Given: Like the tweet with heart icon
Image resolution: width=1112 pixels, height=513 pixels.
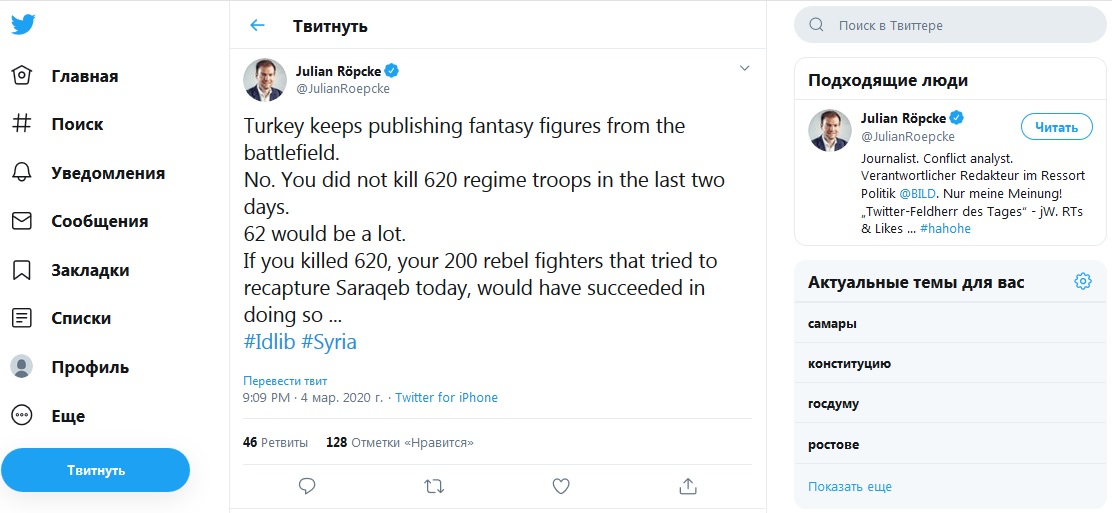Looking at the screenshot, I should (561, 485).
